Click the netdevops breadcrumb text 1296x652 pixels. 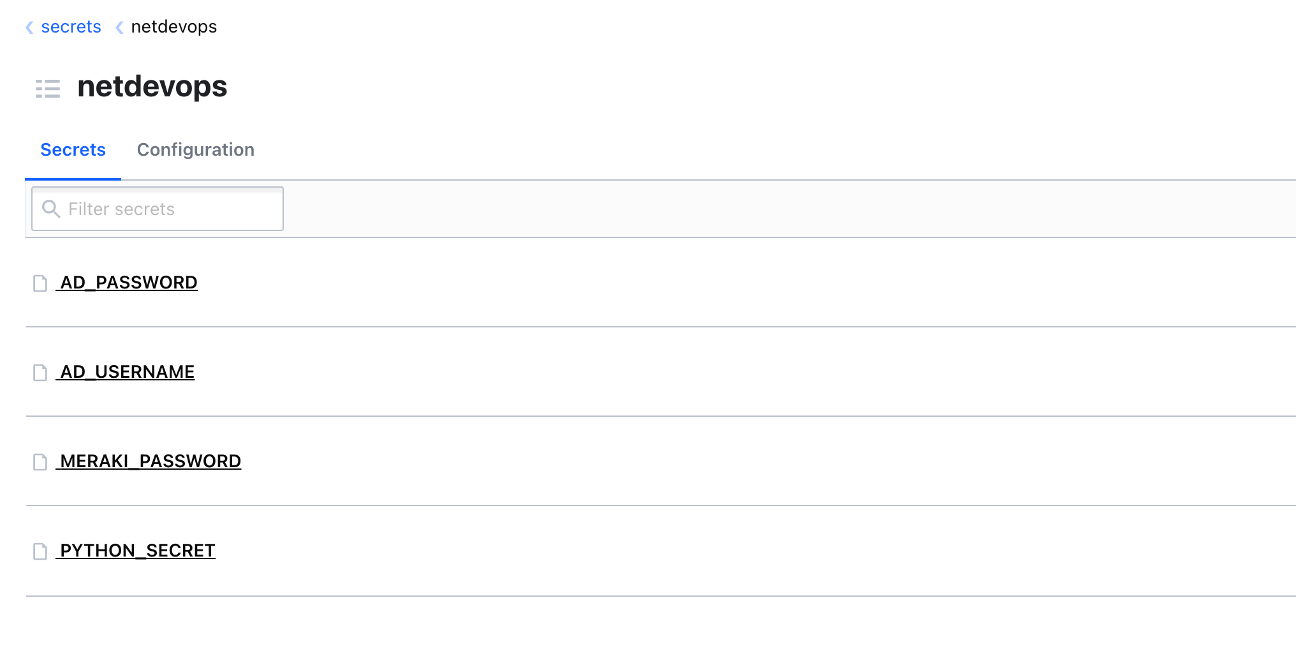174,27
